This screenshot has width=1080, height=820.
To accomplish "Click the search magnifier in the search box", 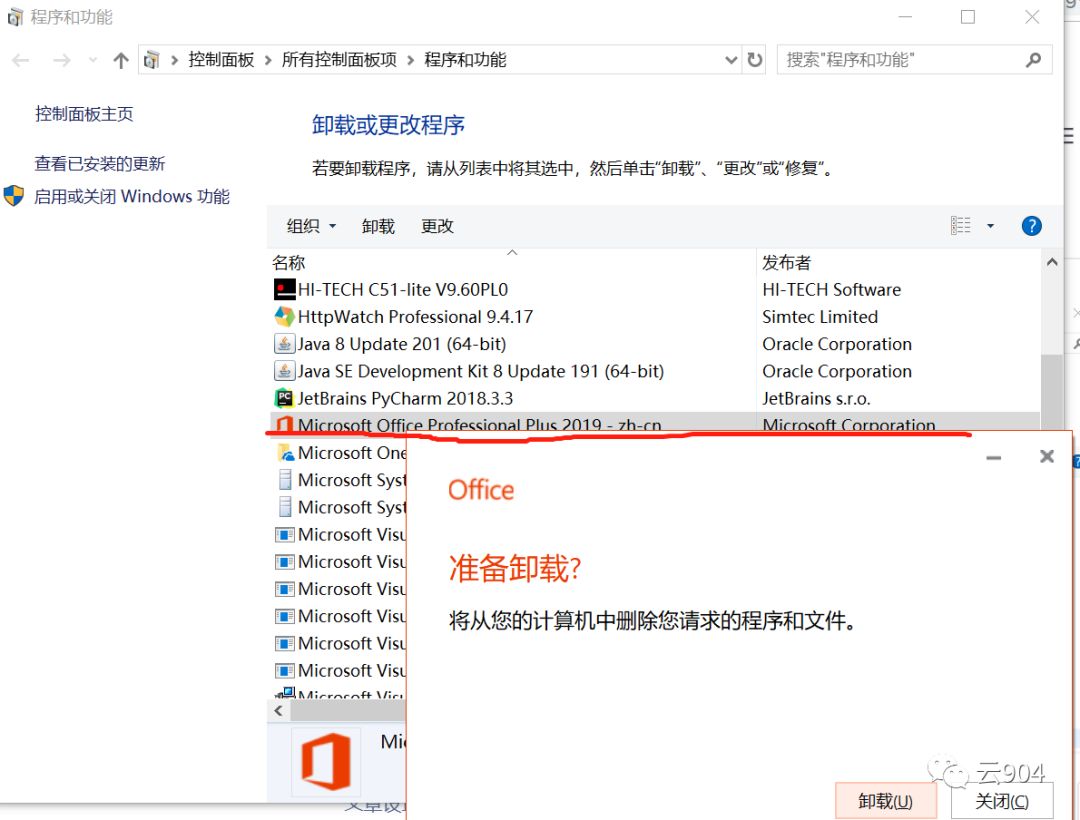I will [1033, 59].
